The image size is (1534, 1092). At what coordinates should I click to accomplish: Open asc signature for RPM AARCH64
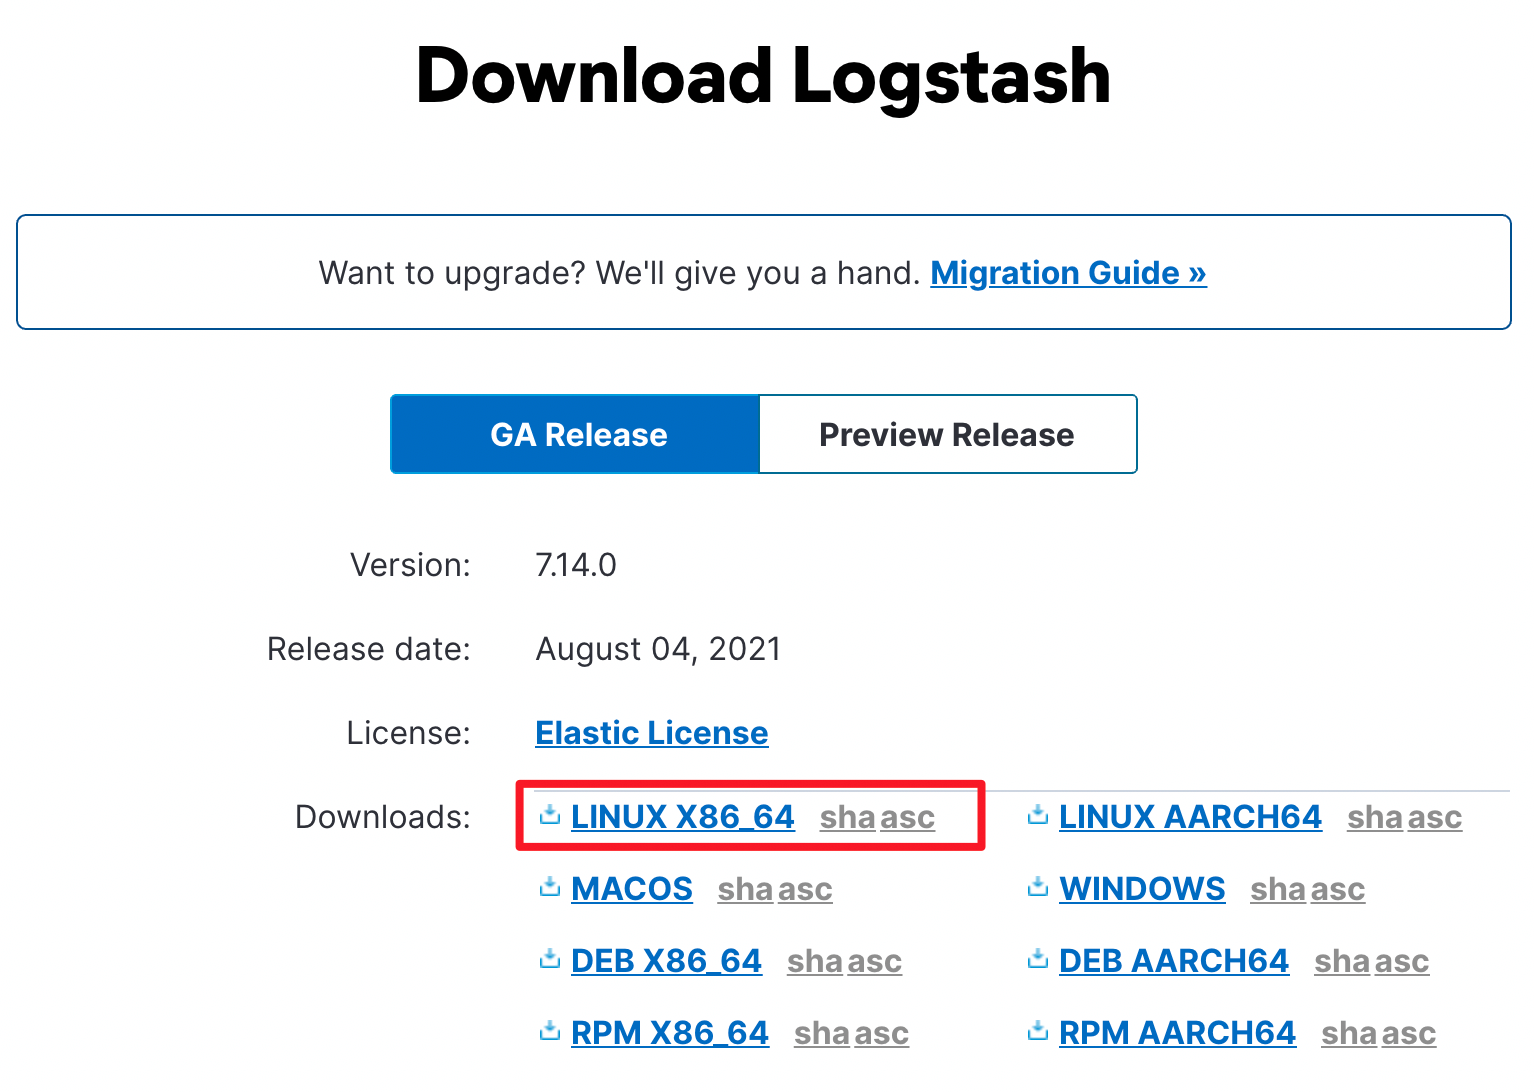[1409, 1034]
